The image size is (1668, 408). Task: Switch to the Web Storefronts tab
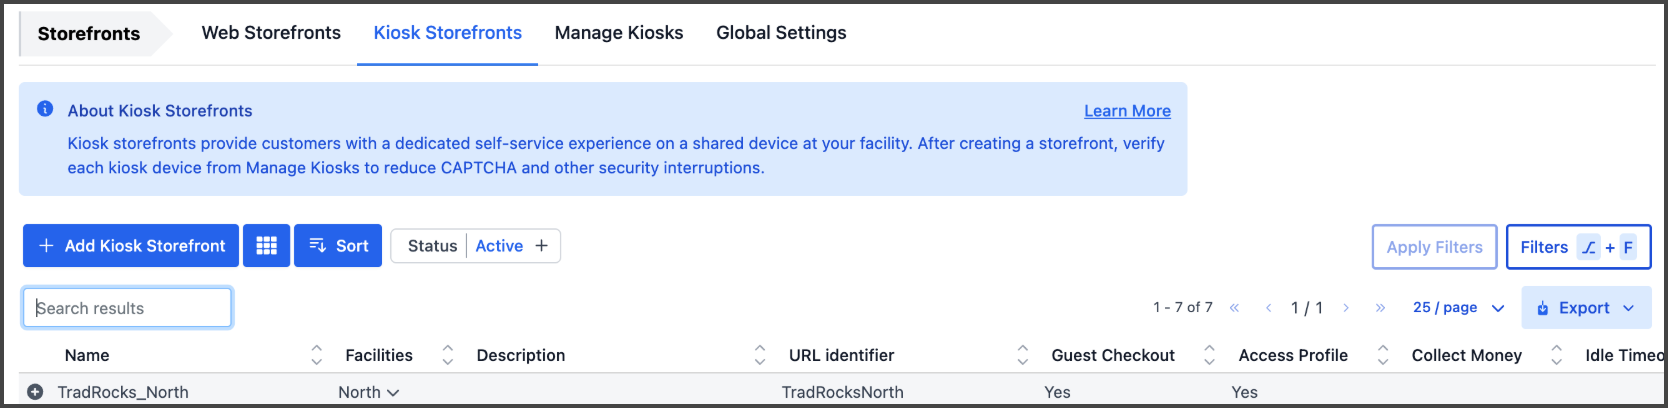click(x=271, y=33)
